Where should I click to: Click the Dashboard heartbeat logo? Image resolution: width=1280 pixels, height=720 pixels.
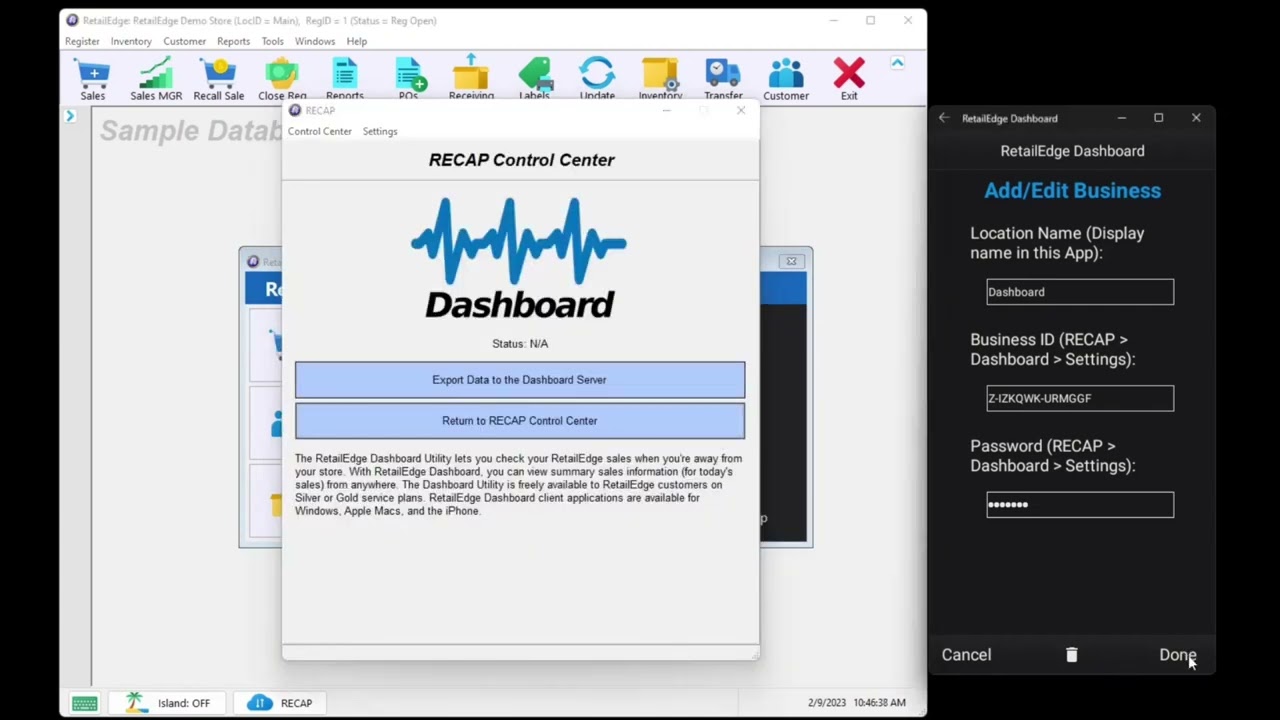[x=519, y=257]
